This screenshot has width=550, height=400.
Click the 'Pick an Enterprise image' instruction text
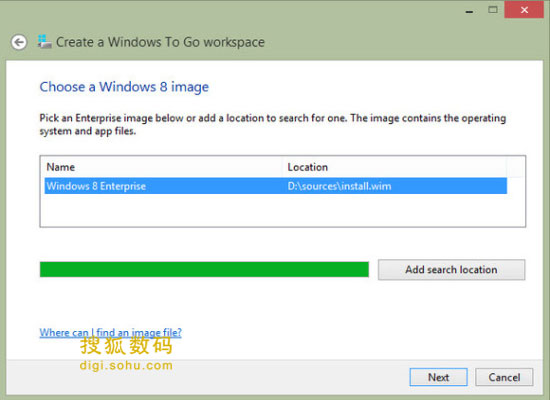[x=273, y=124]
